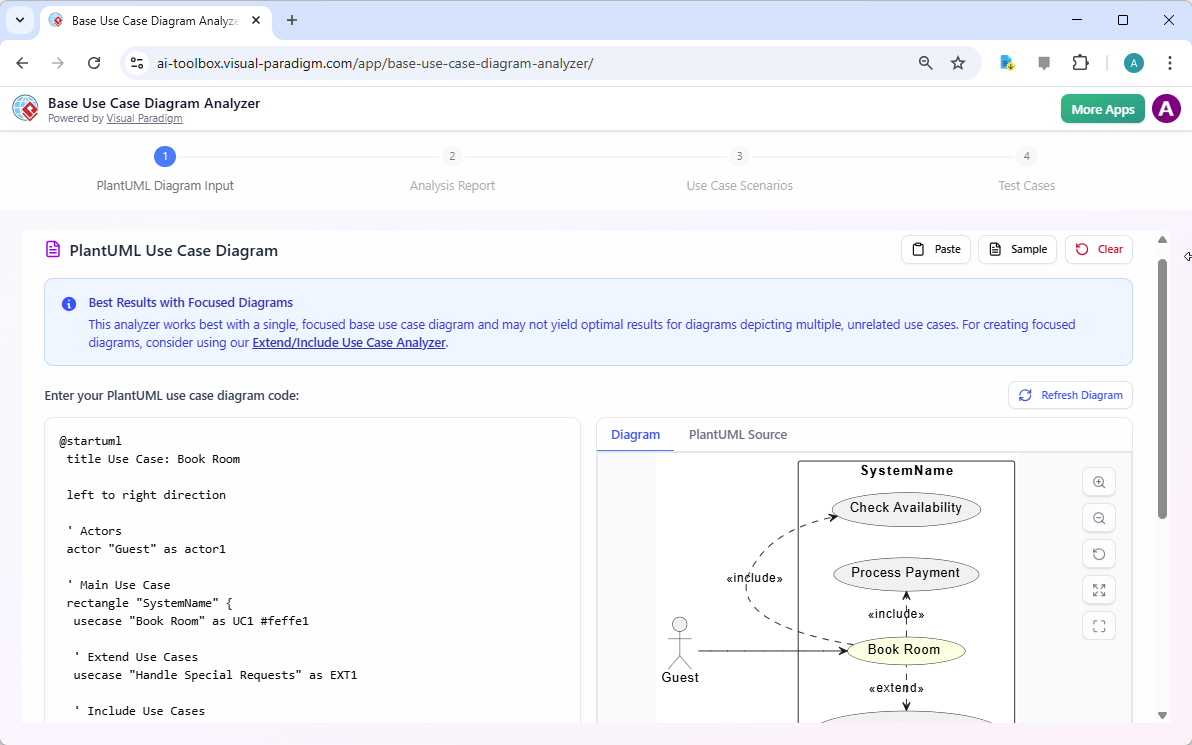
Task: Reset the diagram view rotation
Action: click(1098, 553)
